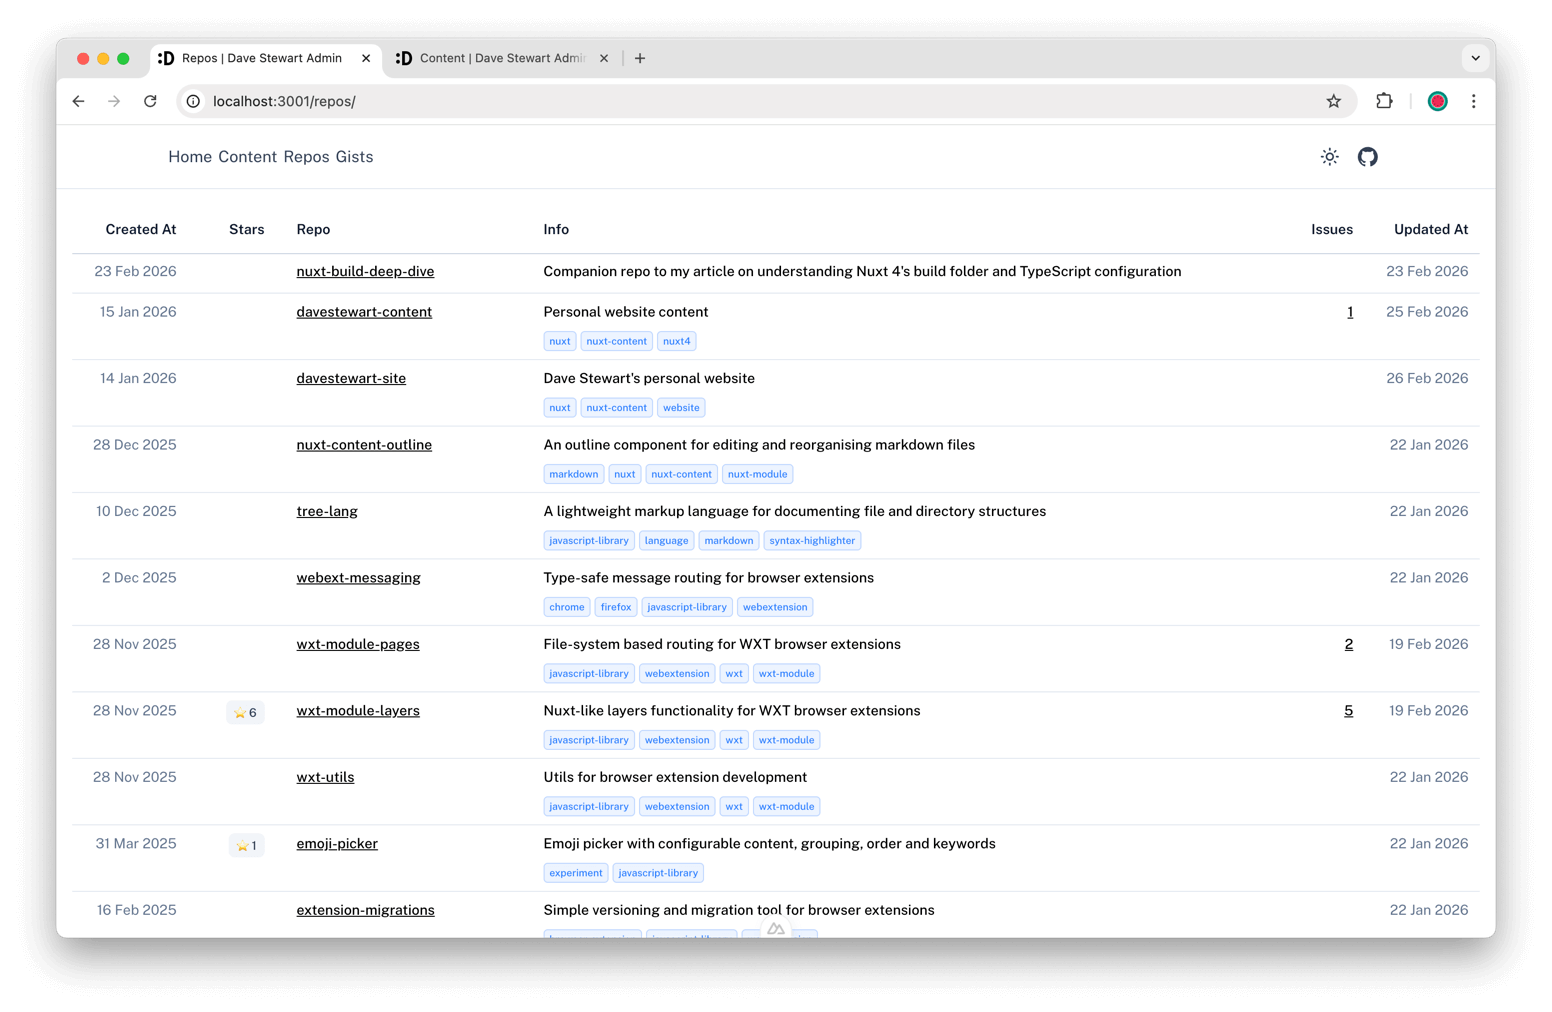Open Chrome's three-dot menu

1473,101
